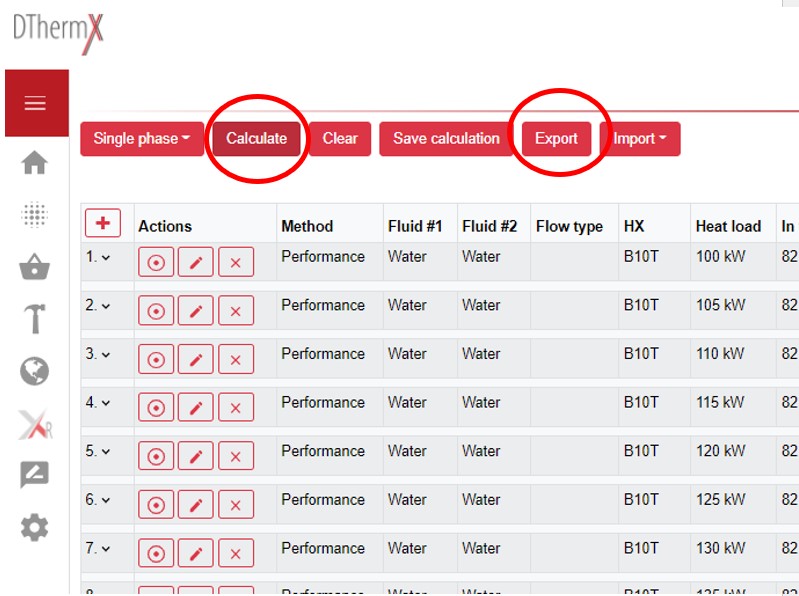Click the Export button

click(556, 139)
